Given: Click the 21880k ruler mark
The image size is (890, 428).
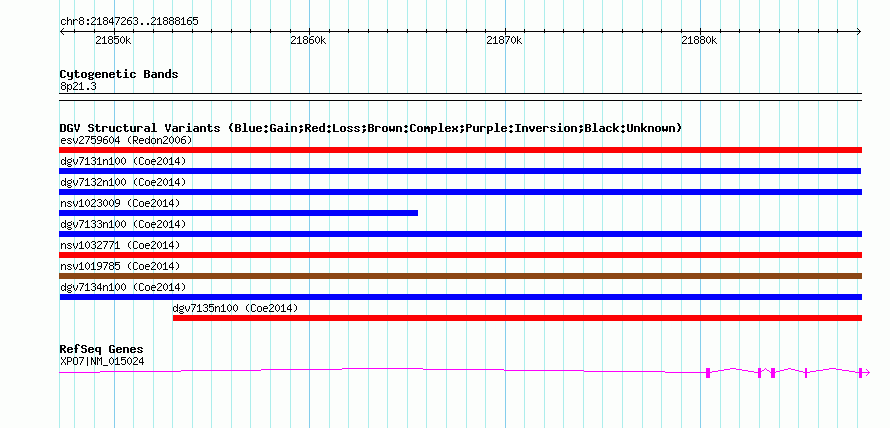Looking at the screenshot, I should tap(699, 40).
